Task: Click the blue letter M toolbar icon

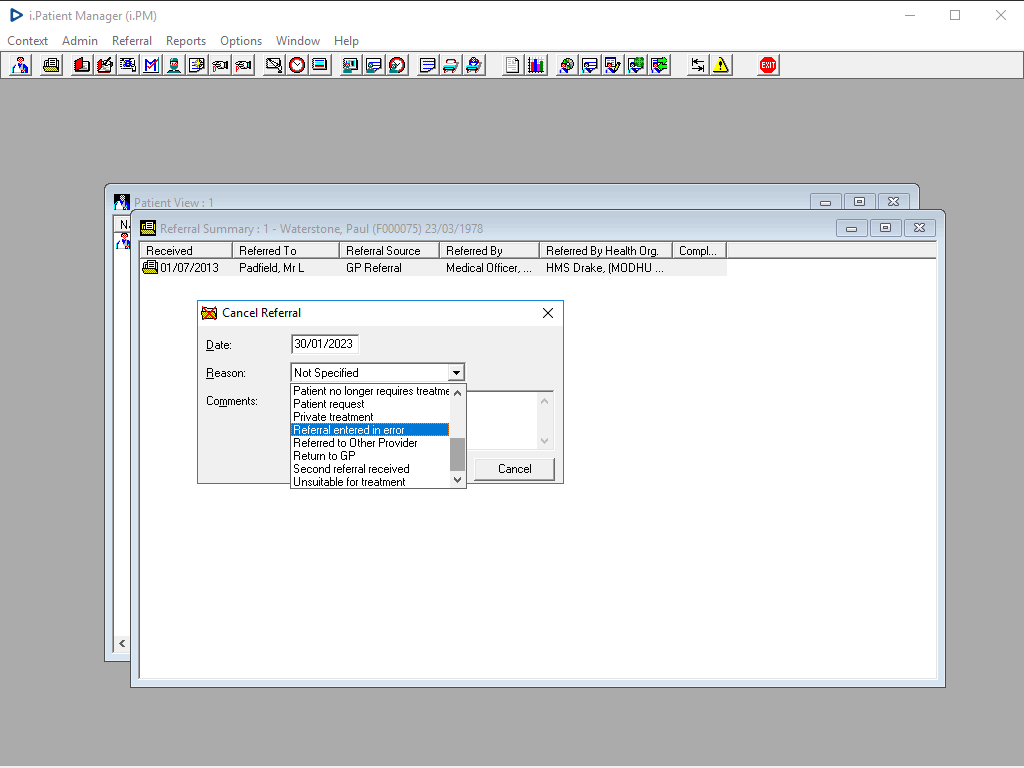Action: tap(151, 65)
